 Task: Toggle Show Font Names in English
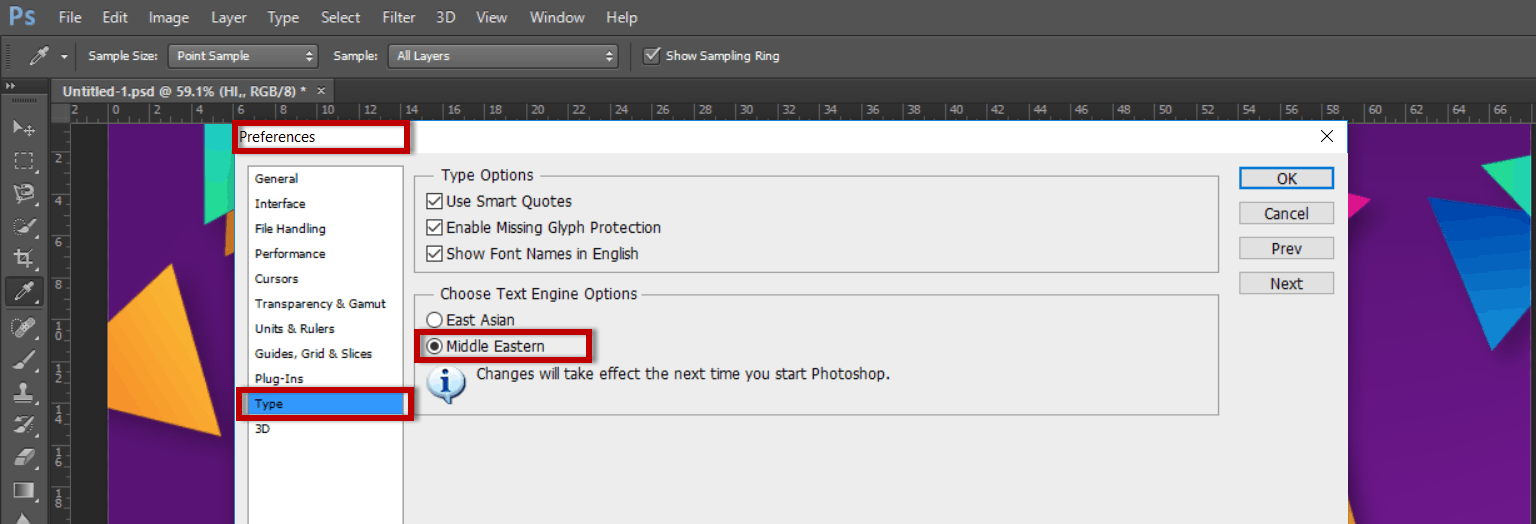(x=434, y=254)
